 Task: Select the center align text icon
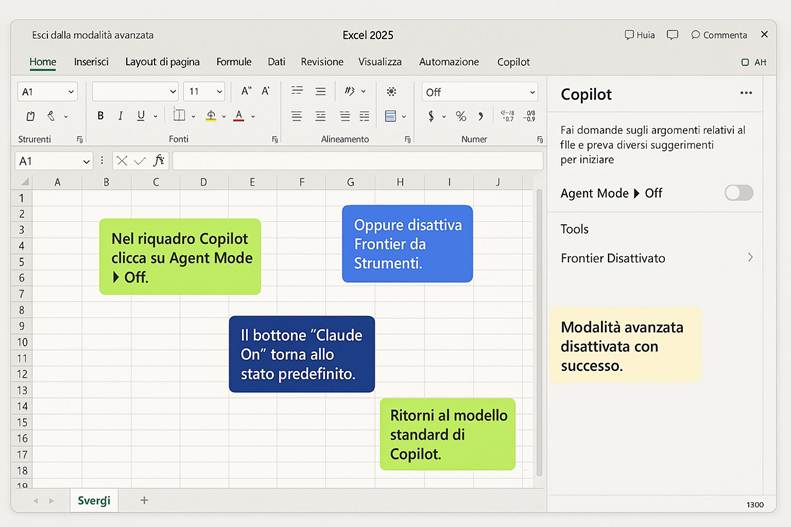[x=320, y=116]
